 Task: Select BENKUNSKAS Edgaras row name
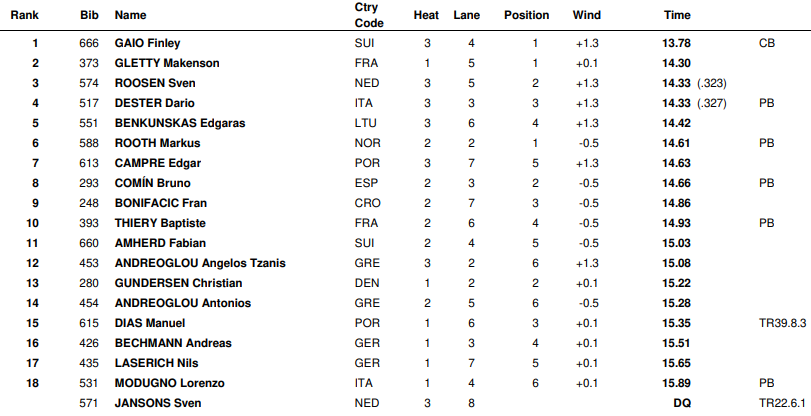click(179, 123)
